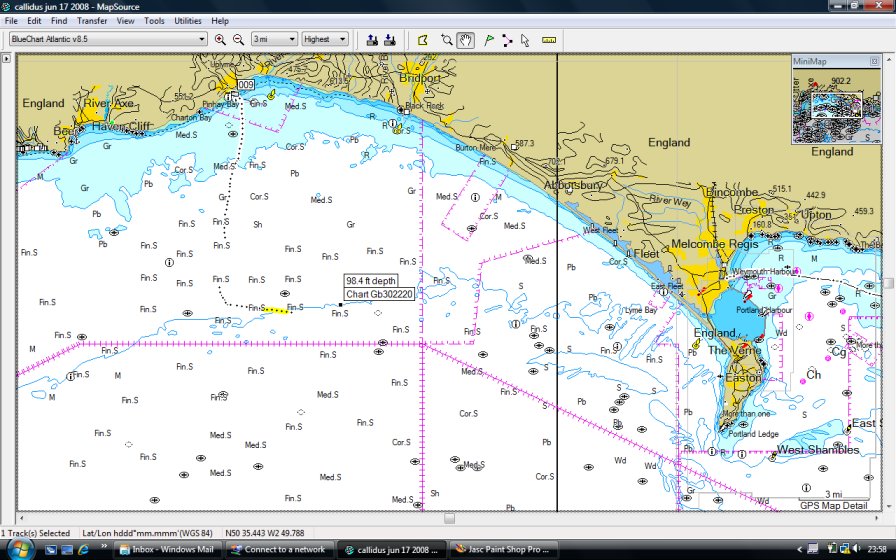Click the Zoom Out magnifier icon
896x560 pixels.
[x=238, y=39]
